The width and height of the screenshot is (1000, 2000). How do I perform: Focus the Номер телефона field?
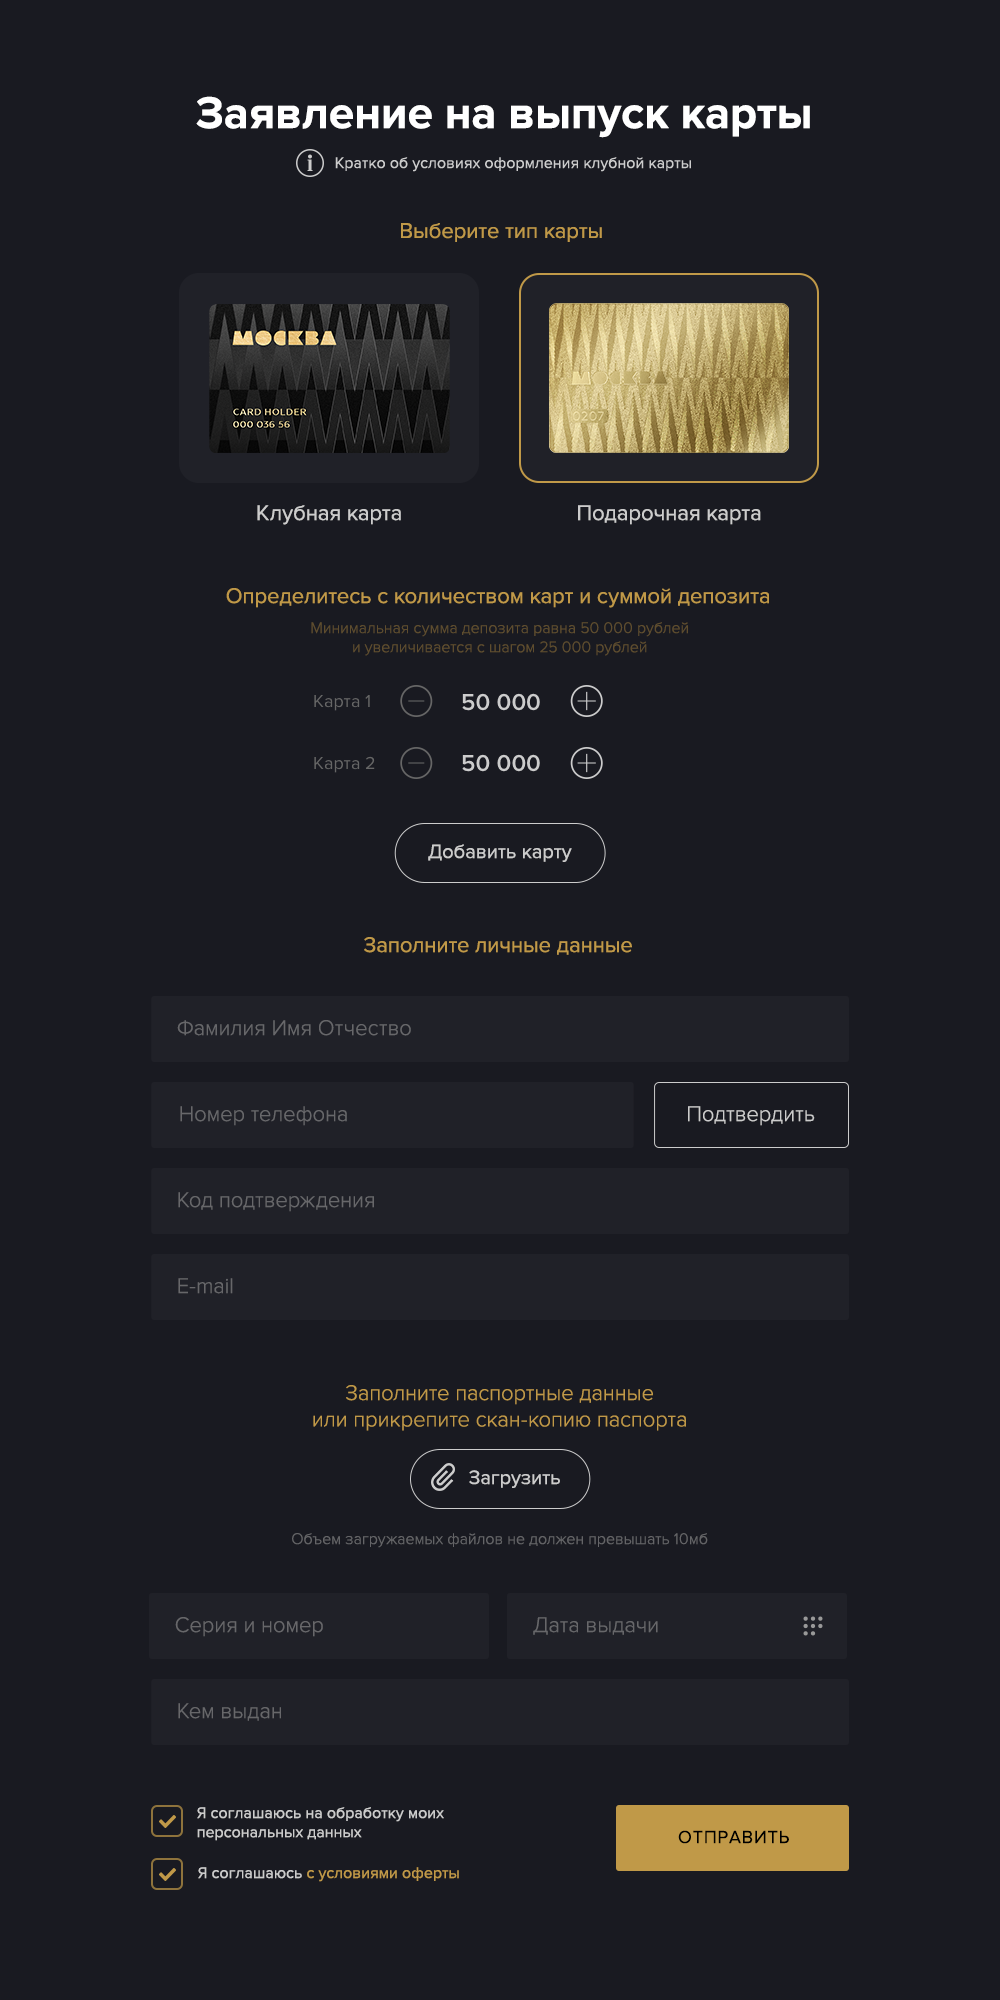(392, 1115)
